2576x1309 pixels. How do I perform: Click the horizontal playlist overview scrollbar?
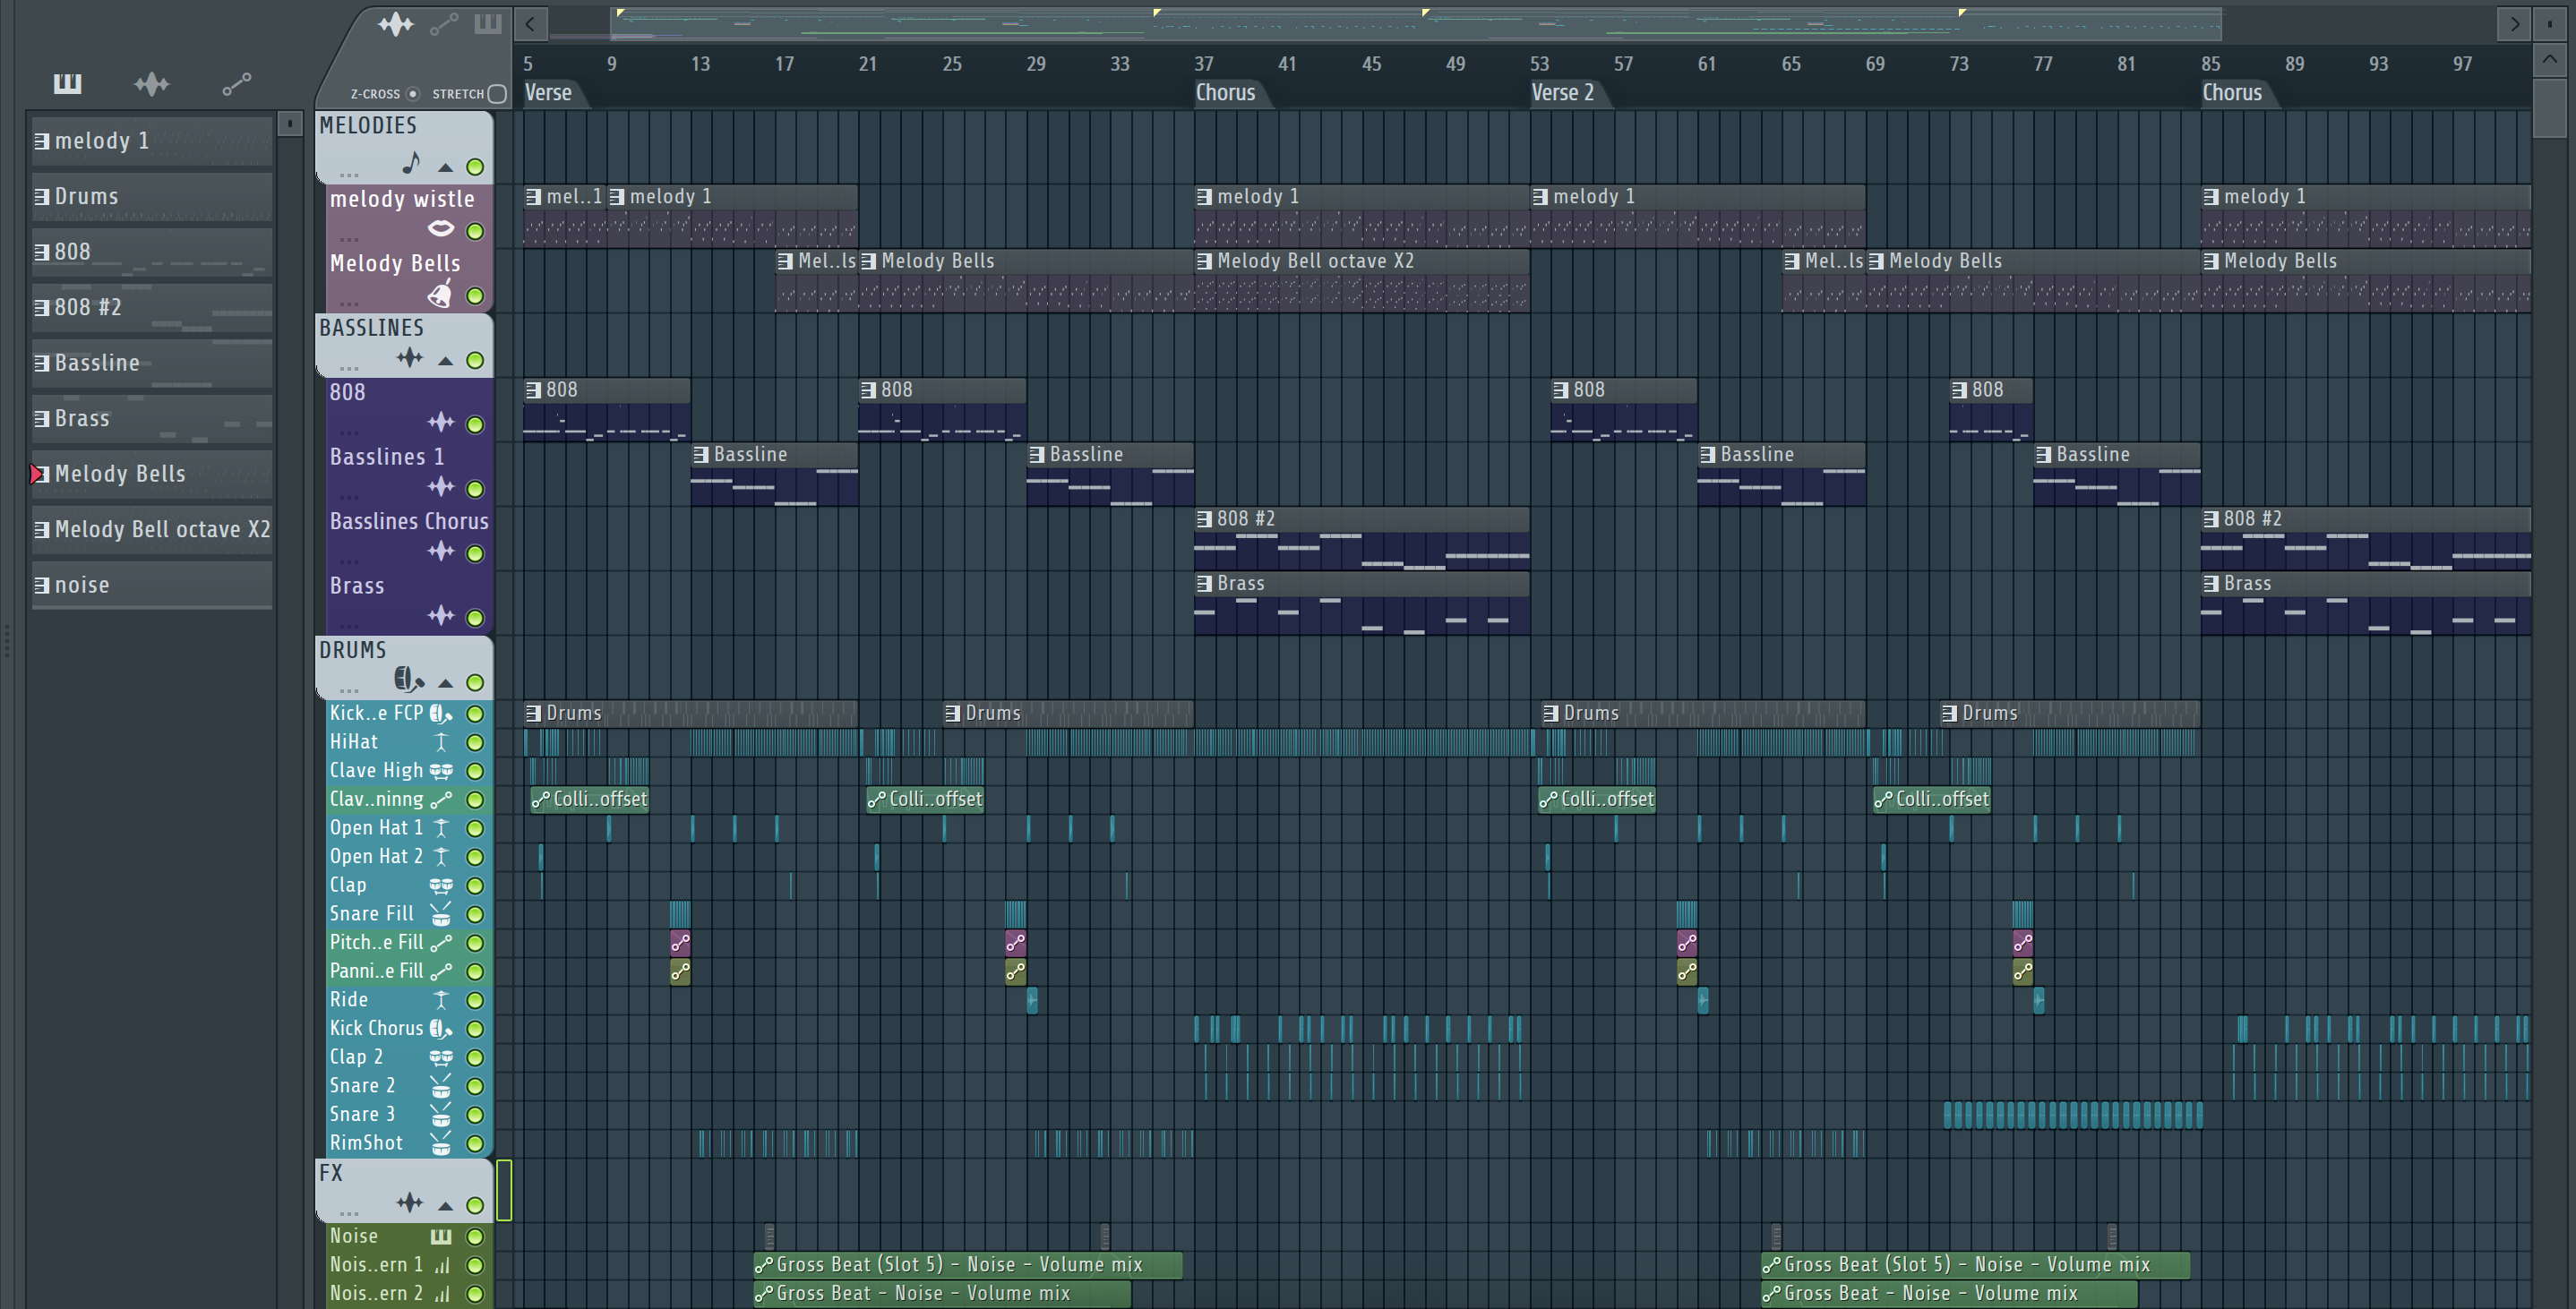pos(1415,23)
